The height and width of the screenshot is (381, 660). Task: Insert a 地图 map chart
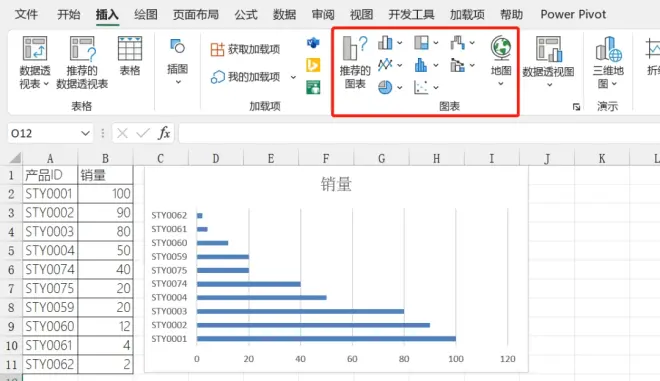[501, 61]
